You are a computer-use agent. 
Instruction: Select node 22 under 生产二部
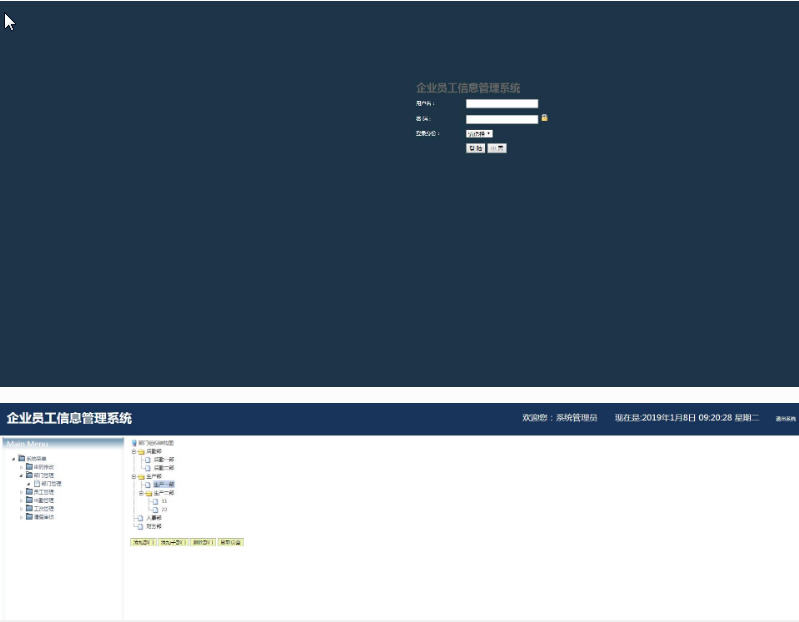(164, 509)
